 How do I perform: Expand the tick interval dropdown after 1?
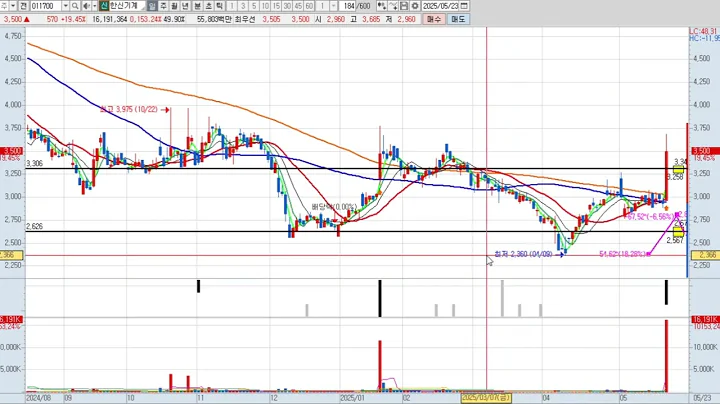(334, 6)
